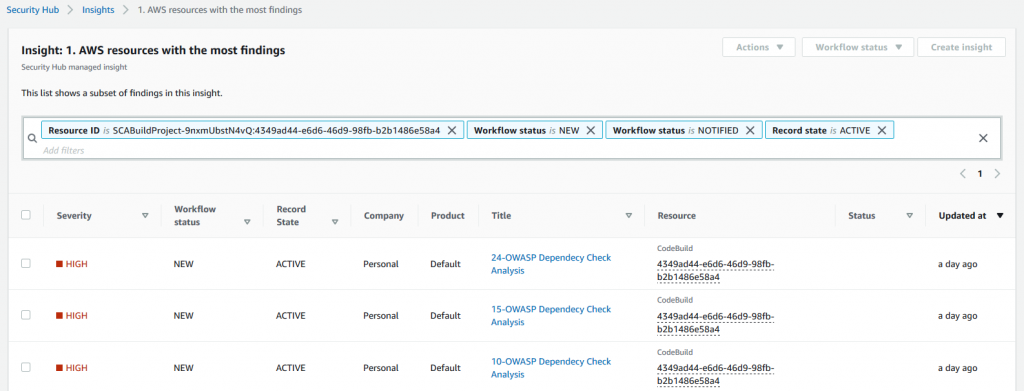Open the Workflow status dropdown button

click(x=858, y=47)
